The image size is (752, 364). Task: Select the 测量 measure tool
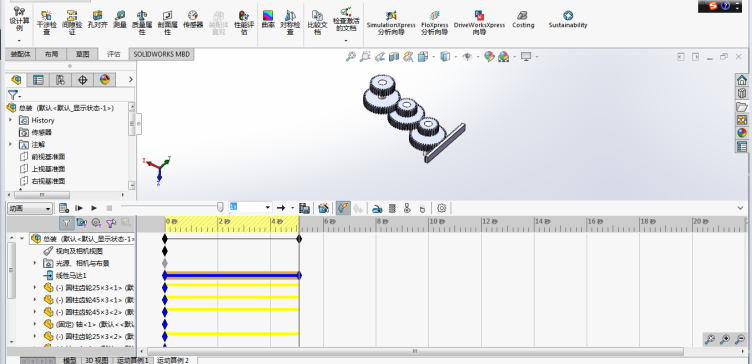tap(120, 19)
